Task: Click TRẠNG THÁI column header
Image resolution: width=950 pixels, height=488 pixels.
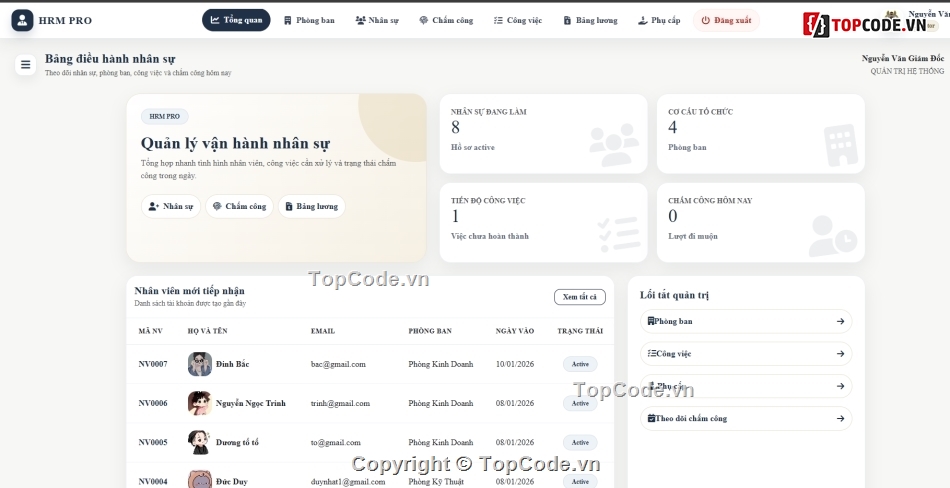Action: pyautogui.click(x=580, y=331)
